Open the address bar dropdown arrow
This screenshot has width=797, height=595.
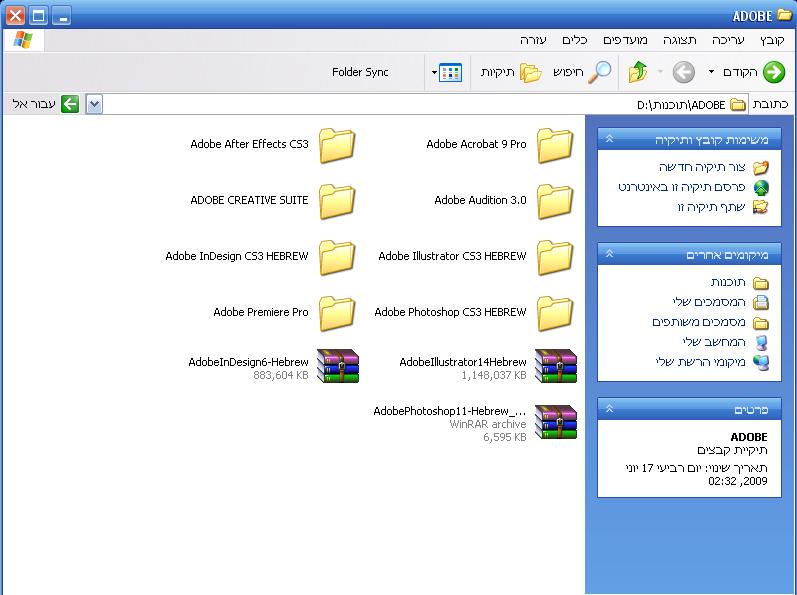tap(94, 104)
